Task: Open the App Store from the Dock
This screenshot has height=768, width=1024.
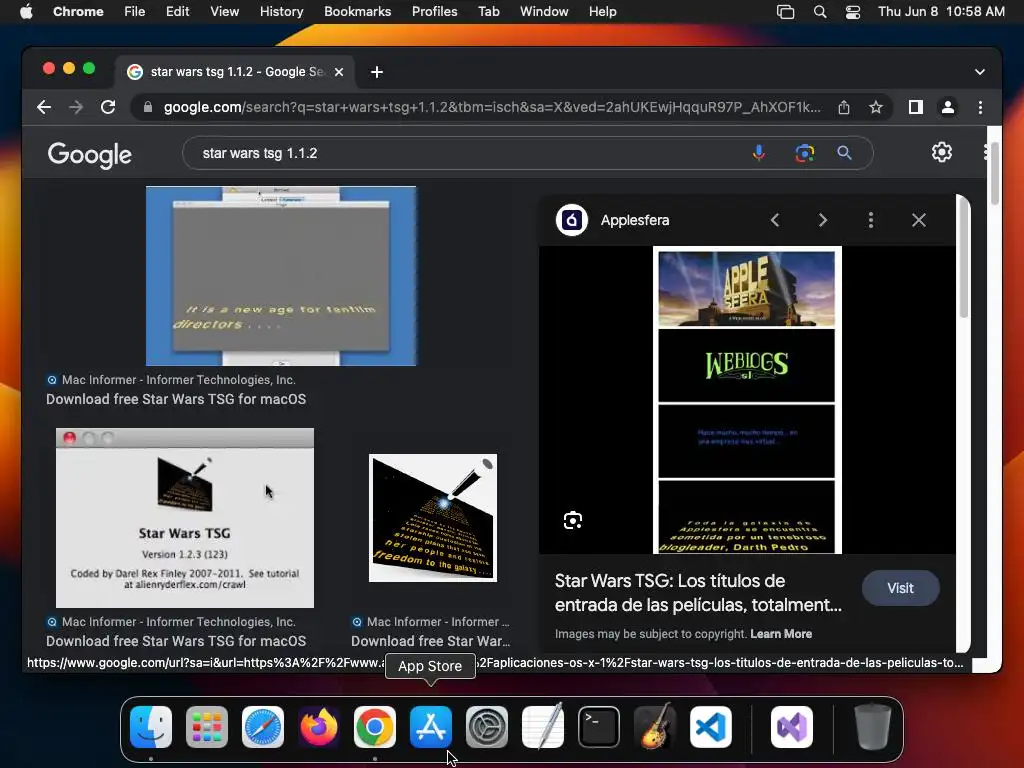Action: (x=430, y=727)
